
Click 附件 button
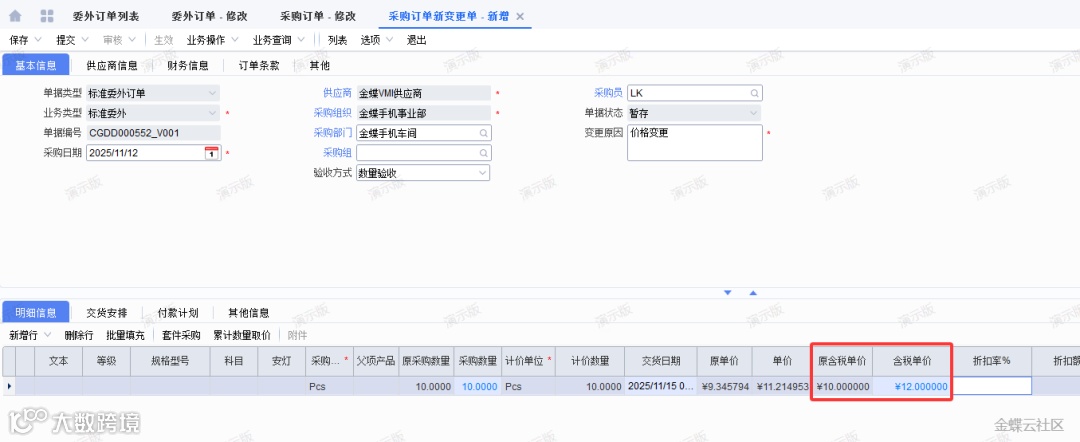[x=298, y=335]
